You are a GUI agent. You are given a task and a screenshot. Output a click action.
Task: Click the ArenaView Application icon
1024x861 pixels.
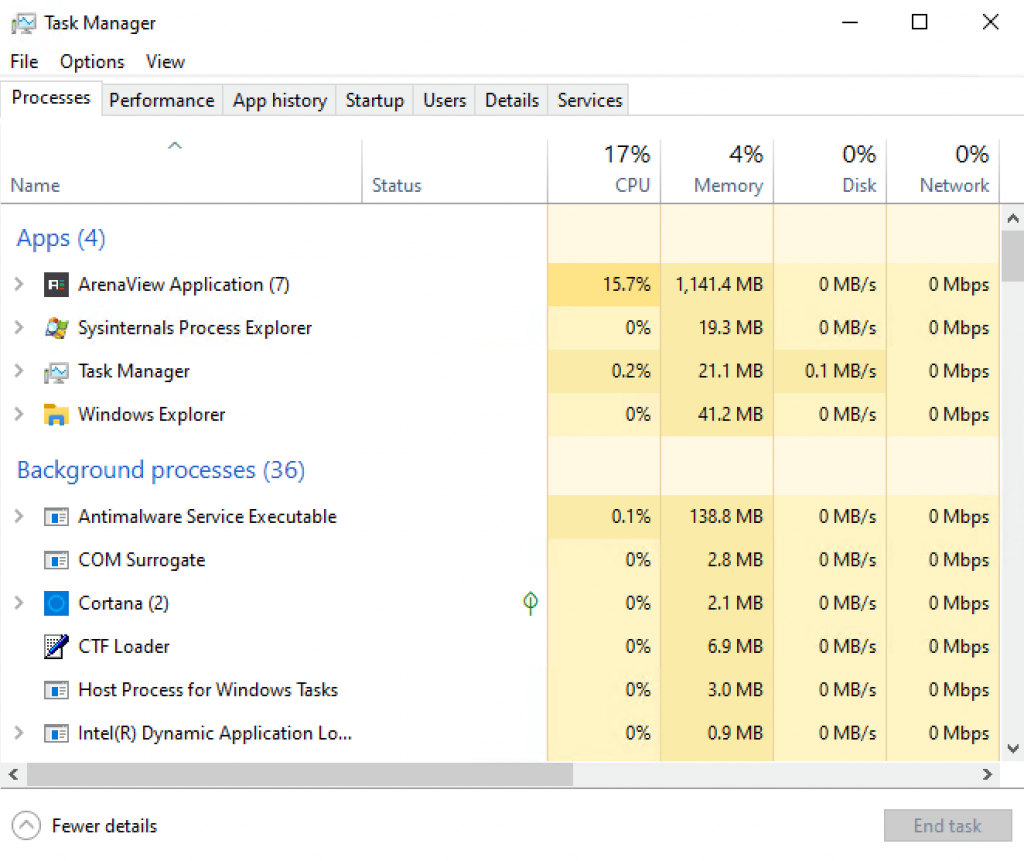pyautogui.click(x=56, y=285)
